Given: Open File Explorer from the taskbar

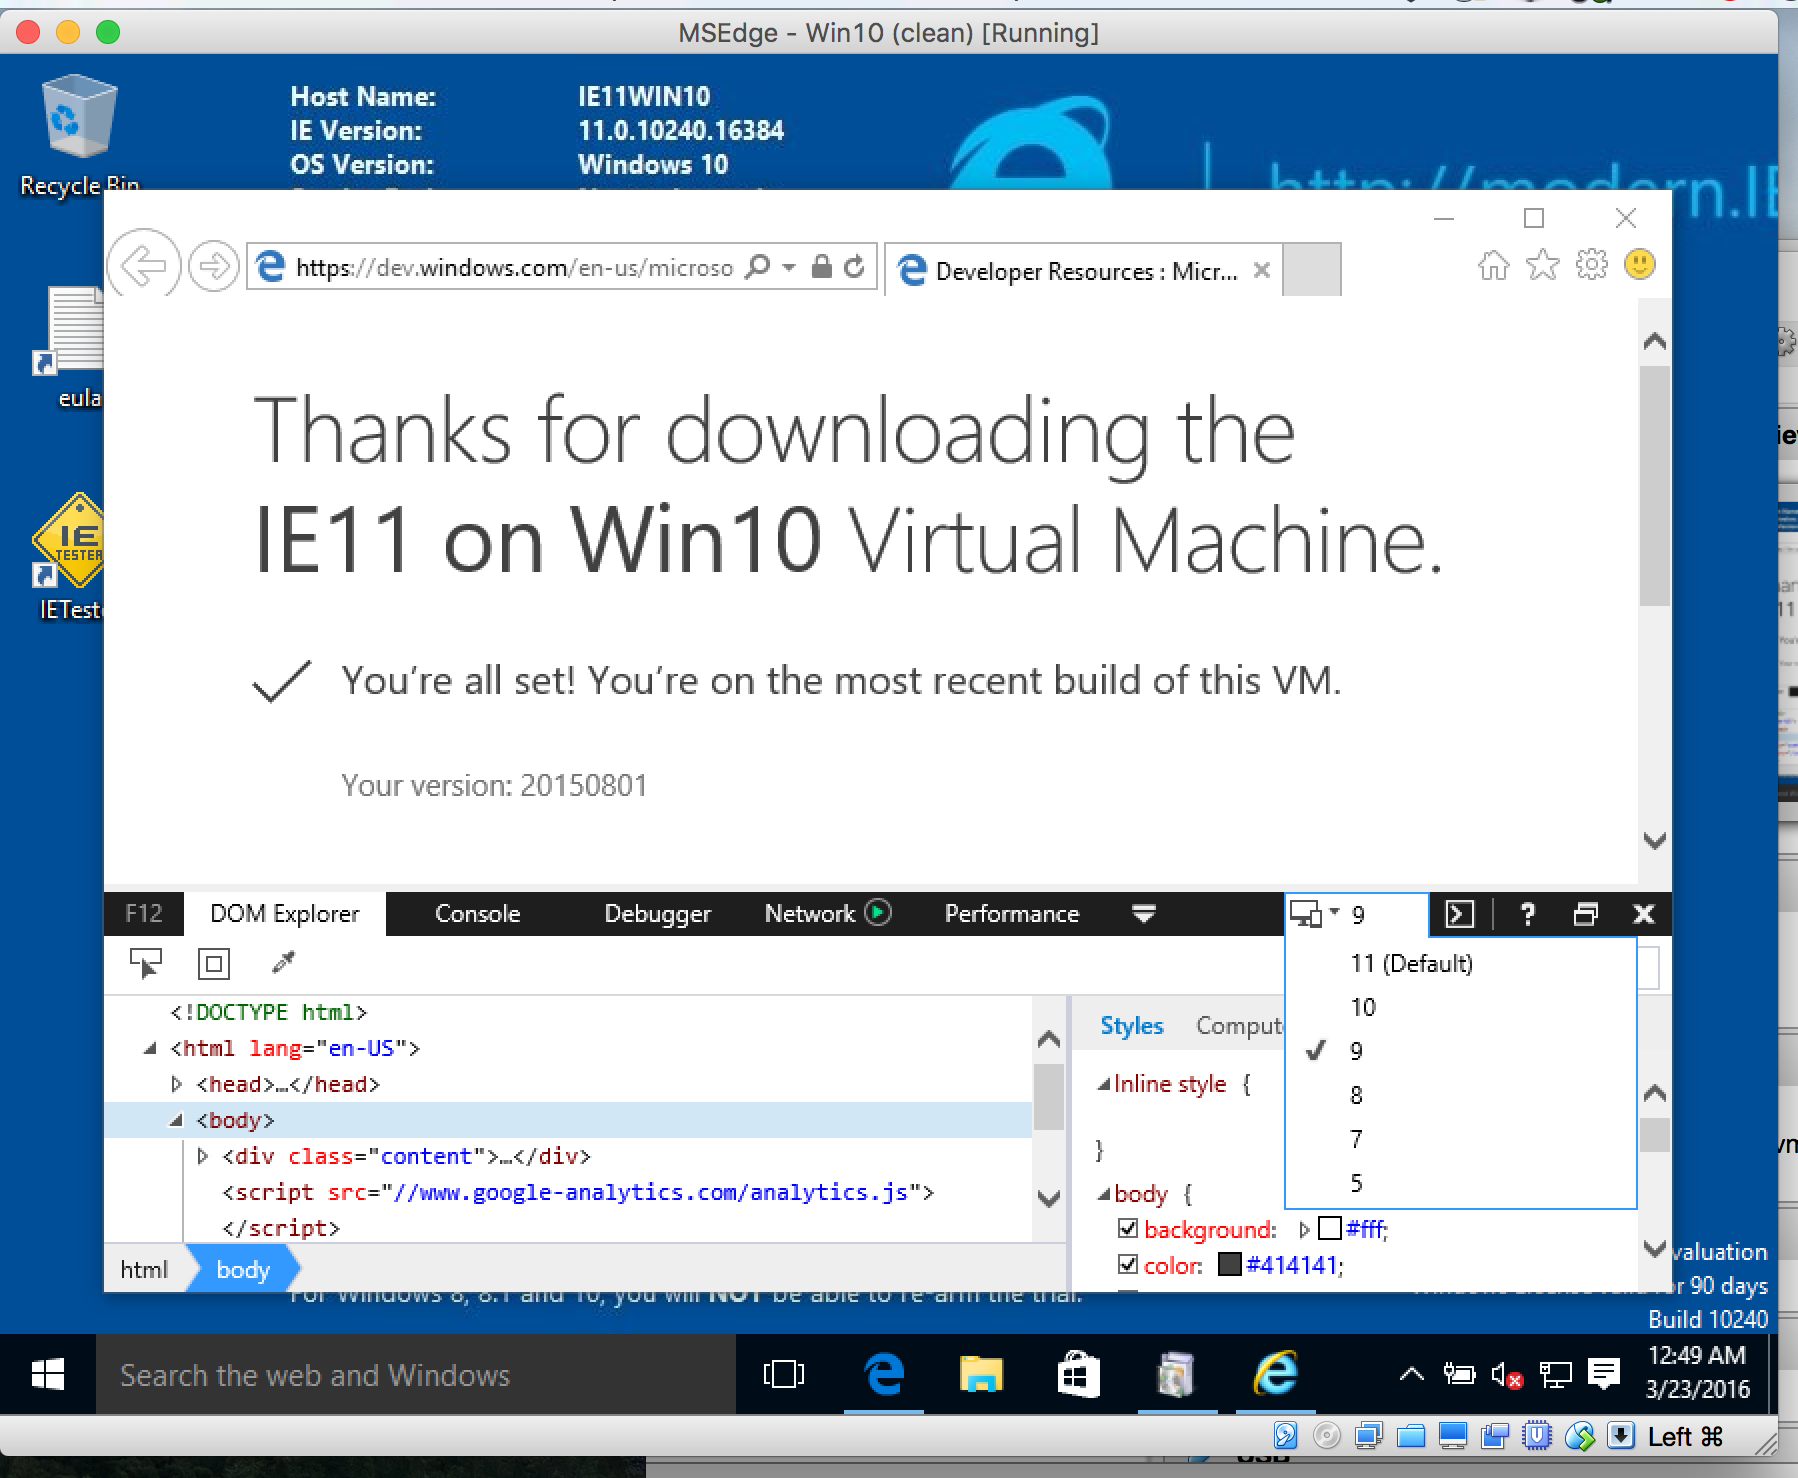Looking at the screenshot, I should [x=981, y=1375].
